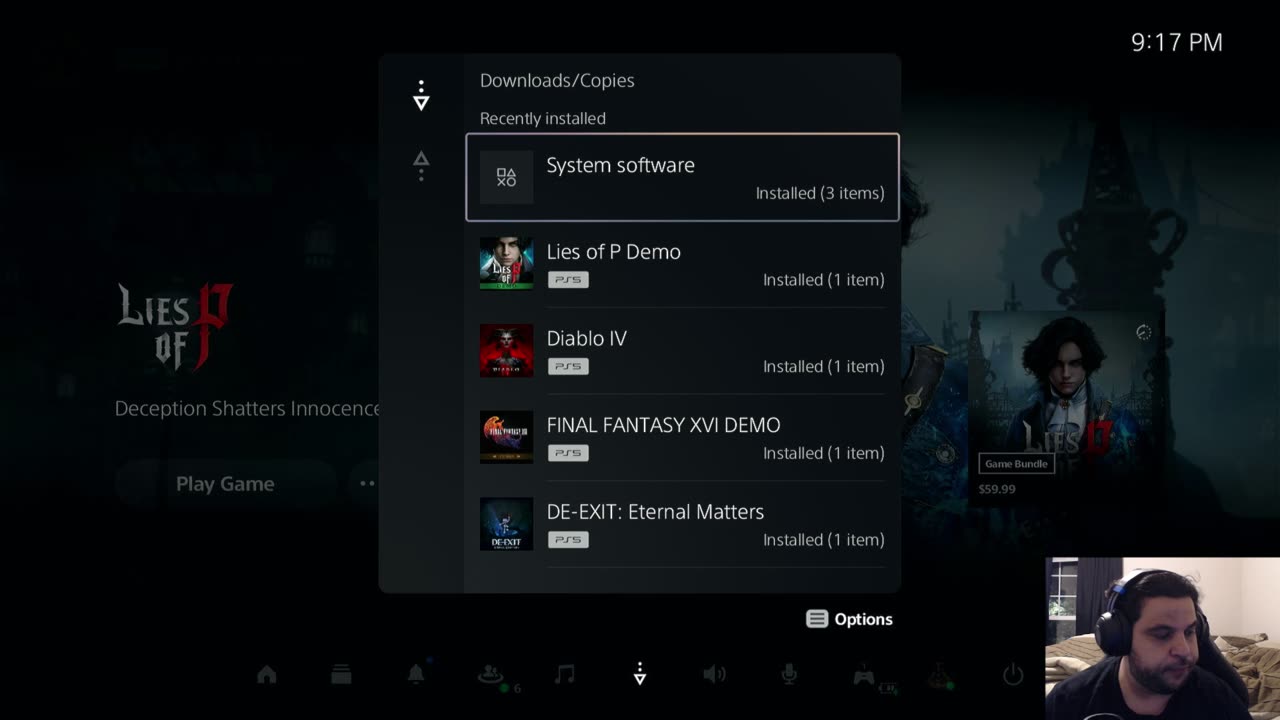Click Diablo IV cover thumbnail
1280x720 pixels.
[506, 351]
